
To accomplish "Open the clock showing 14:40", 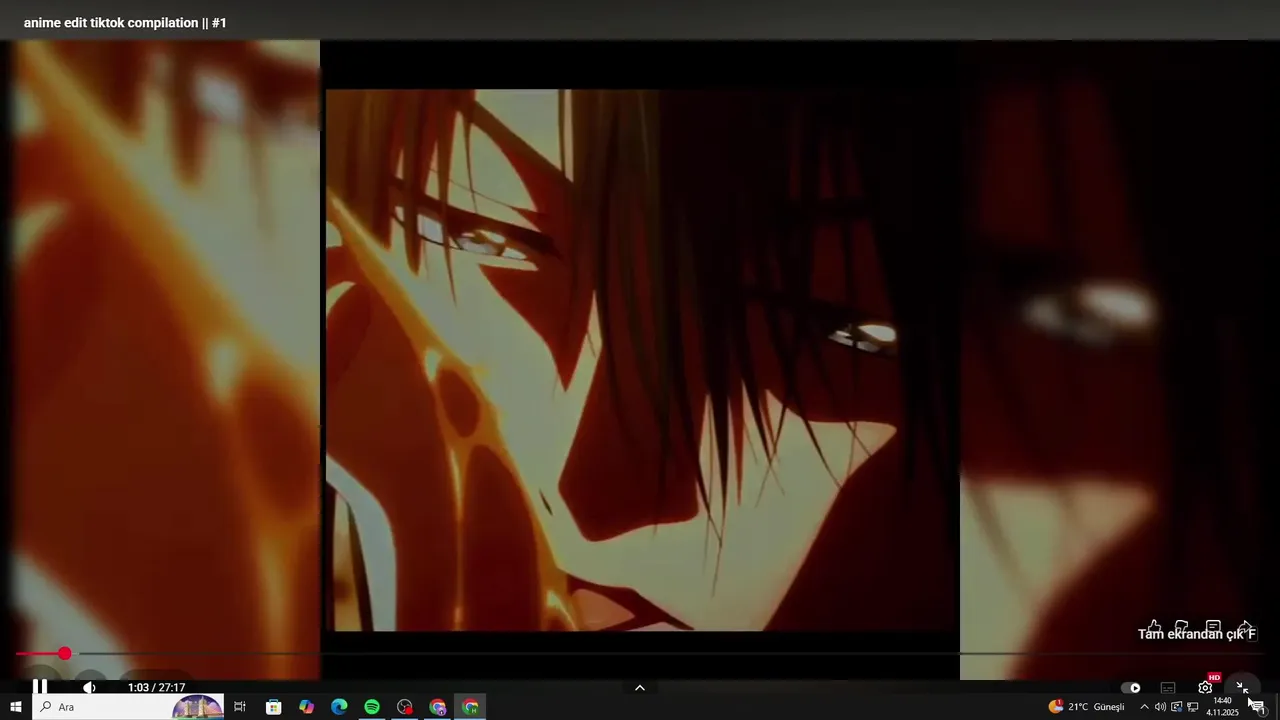I will 1222,707.
